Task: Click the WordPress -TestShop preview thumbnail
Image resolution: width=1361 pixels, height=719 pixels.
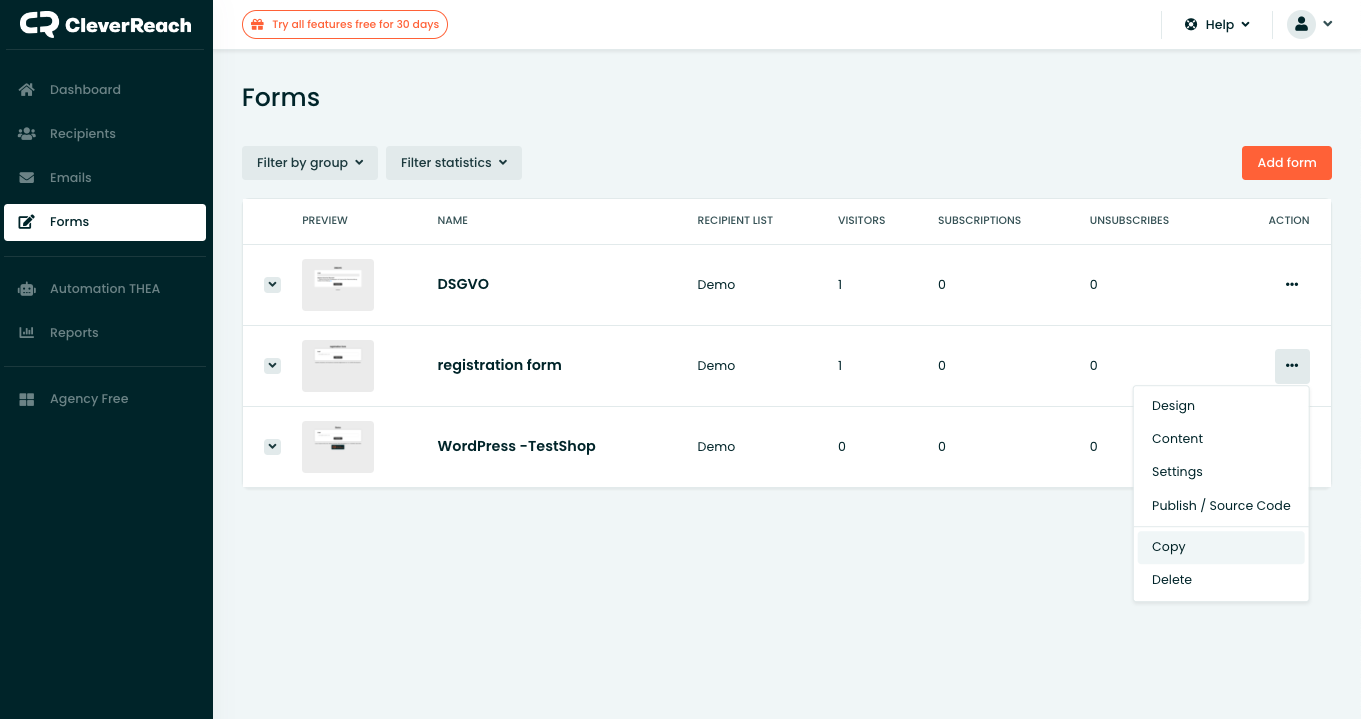Action: click(x=338, y=447)
